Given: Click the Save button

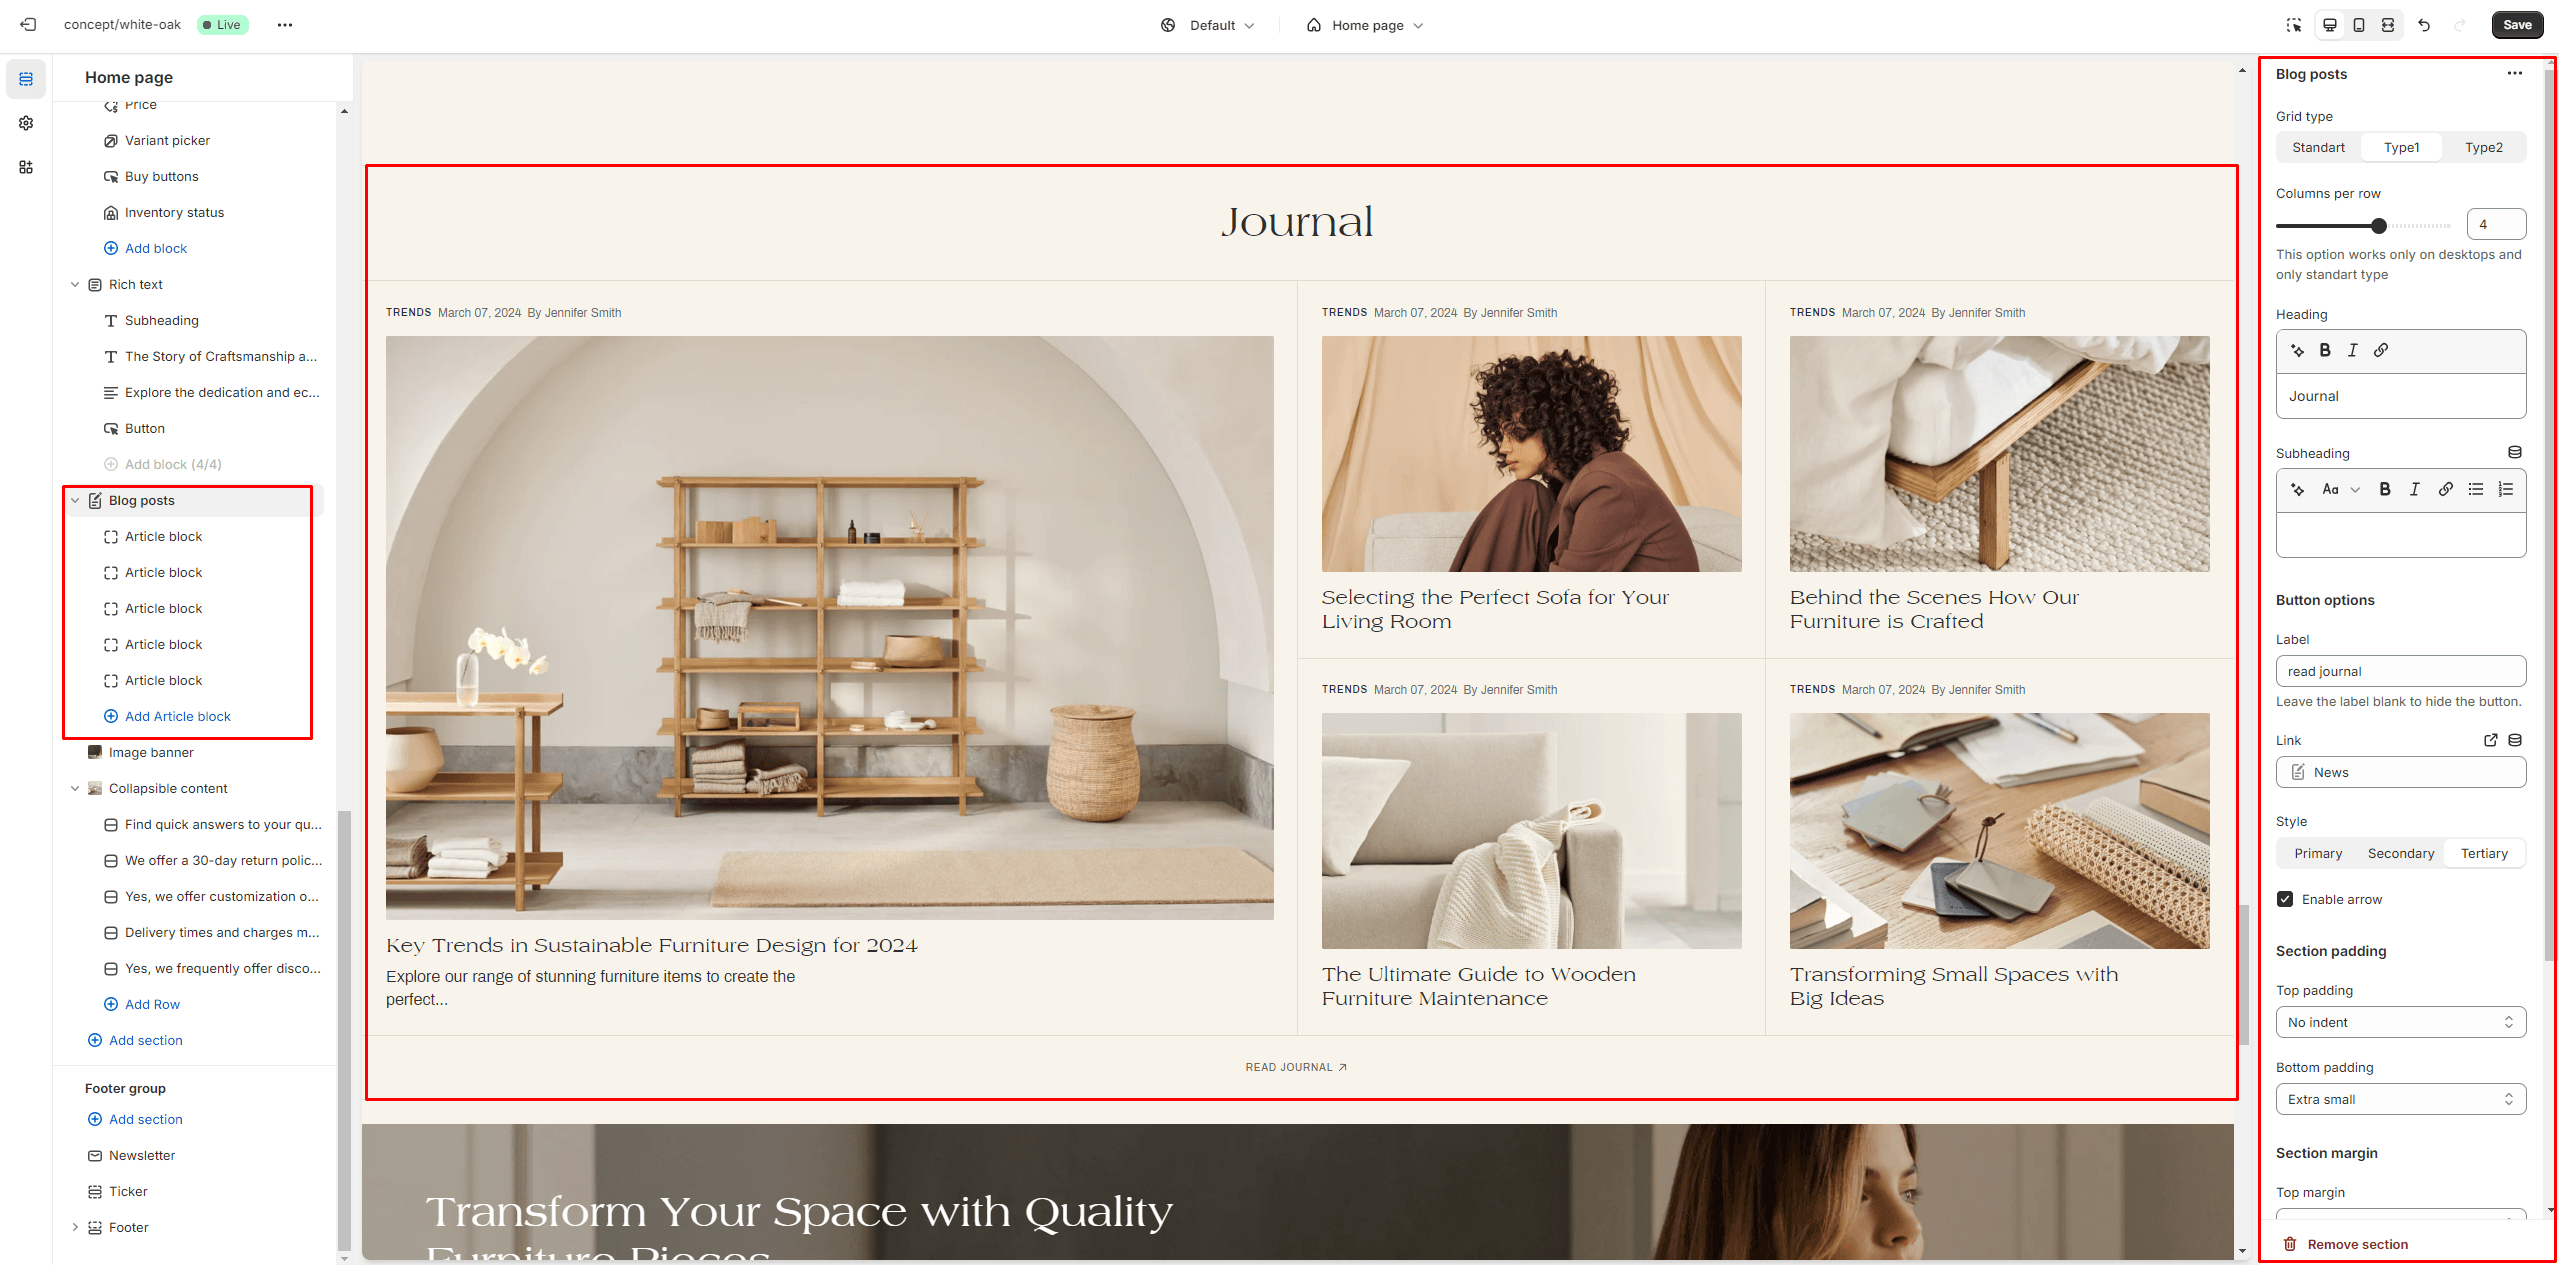Looking at the screenshot, I should point(2517,25).
